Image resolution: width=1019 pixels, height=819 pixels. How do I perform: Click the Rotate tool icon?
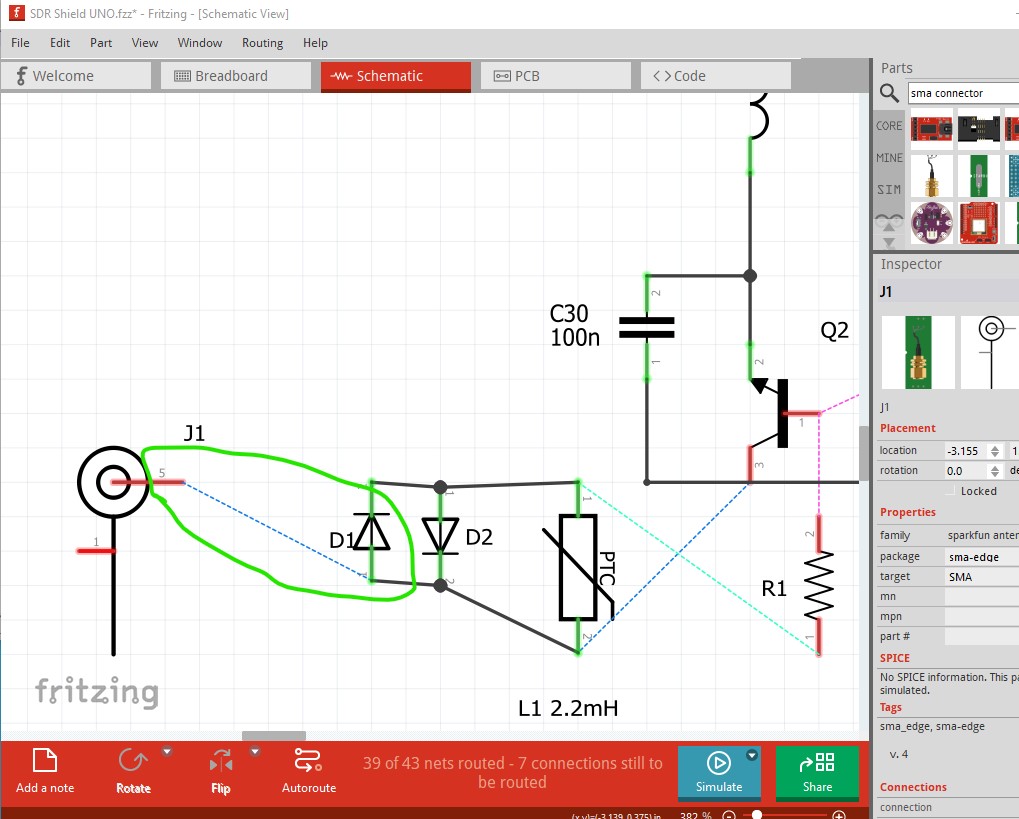pos(133,760)
